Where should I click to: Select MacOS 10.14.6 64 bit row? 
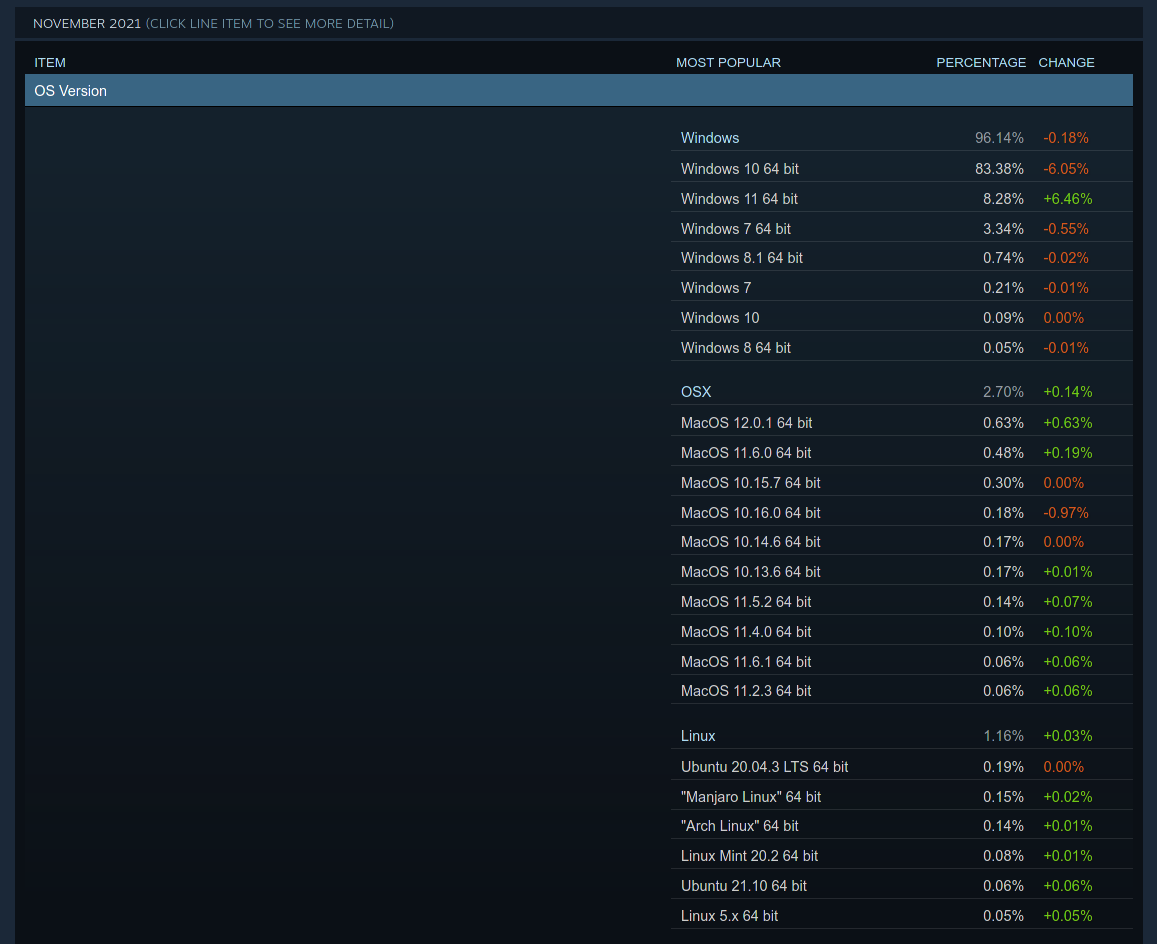(x=902, y=542)
